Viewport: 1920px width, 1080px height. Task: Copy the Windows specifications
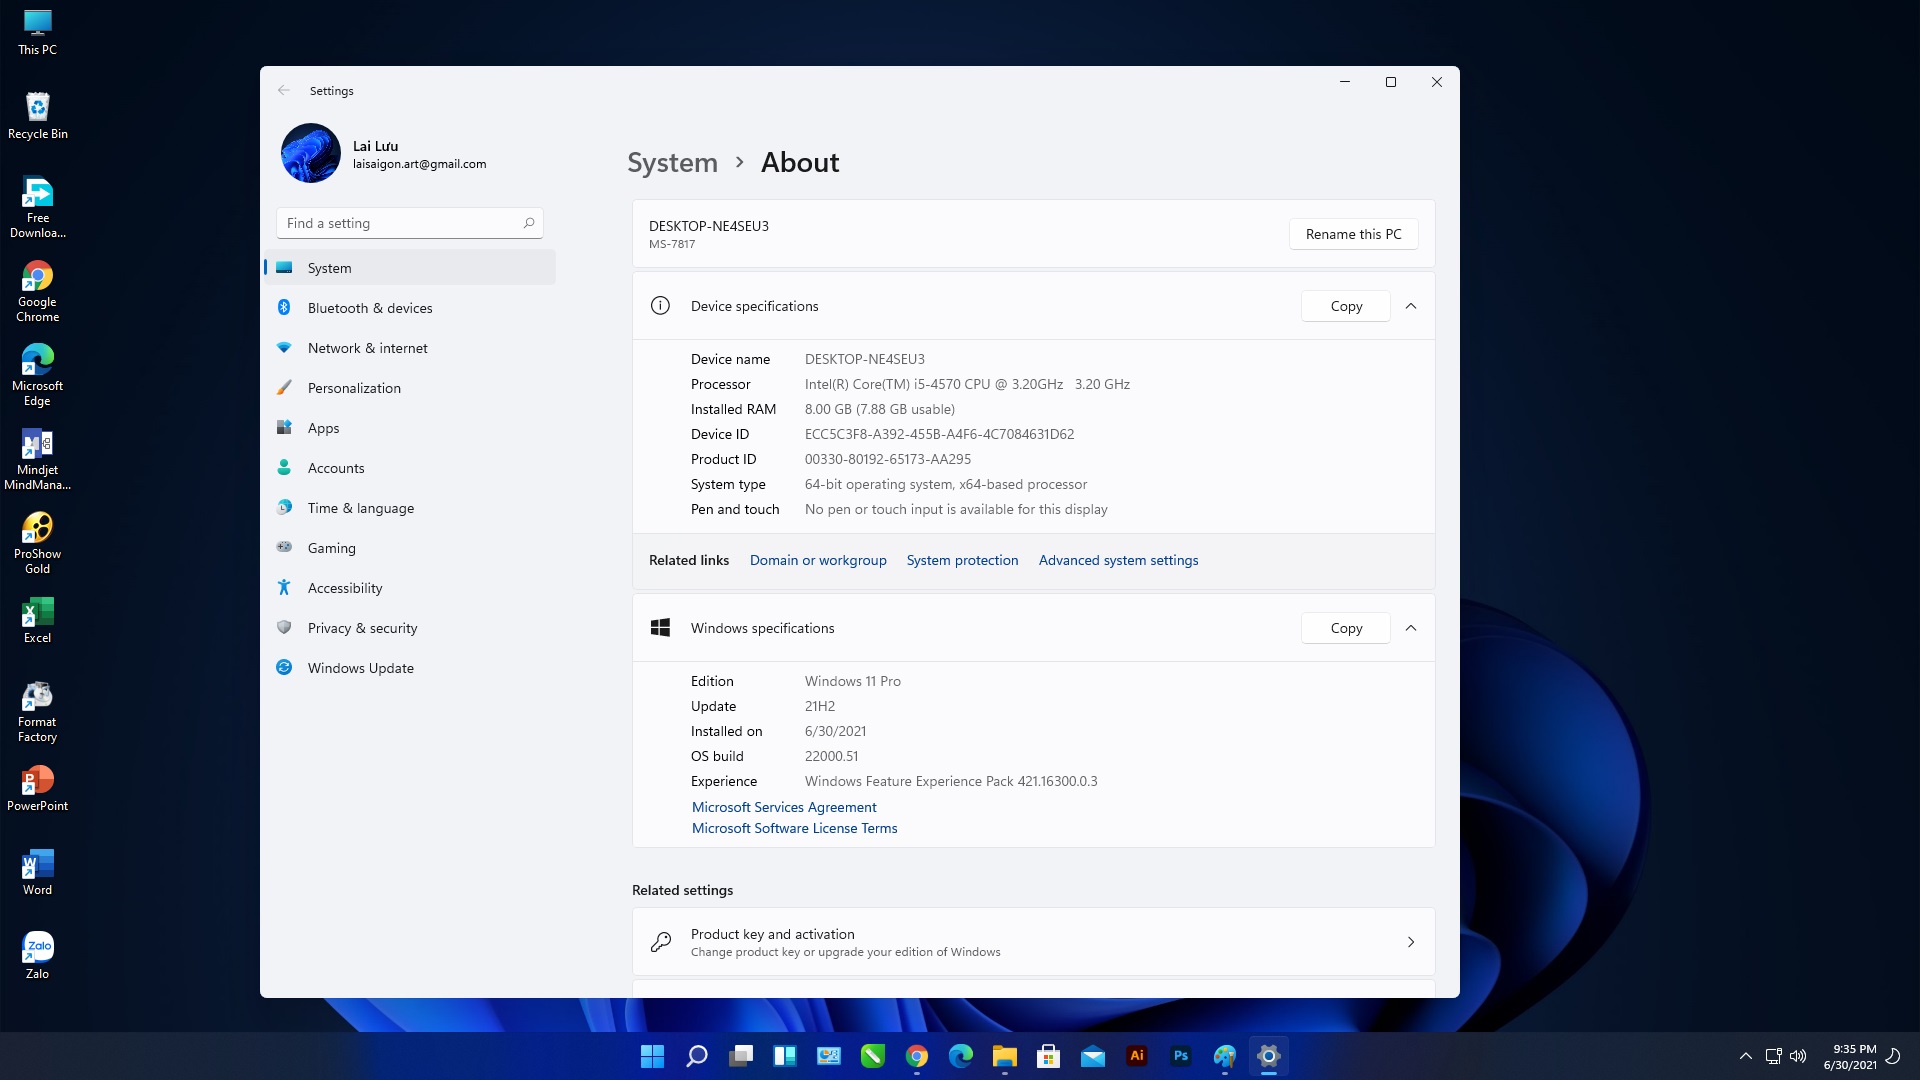tap(1346, 628)
